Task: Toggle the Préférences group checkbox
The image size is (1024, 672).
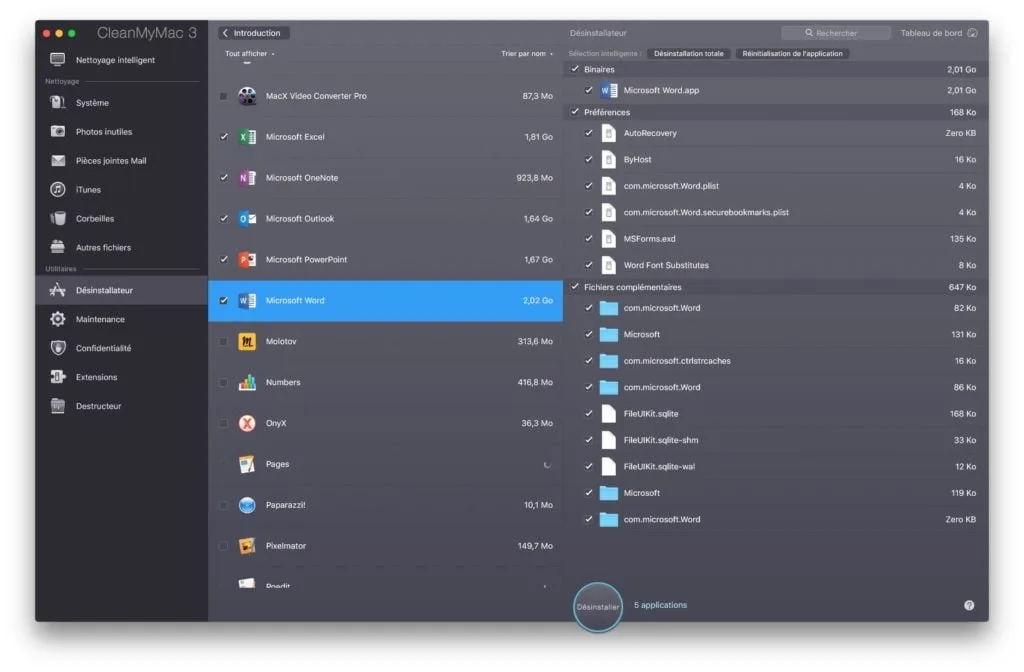Action: coord(575,112)
